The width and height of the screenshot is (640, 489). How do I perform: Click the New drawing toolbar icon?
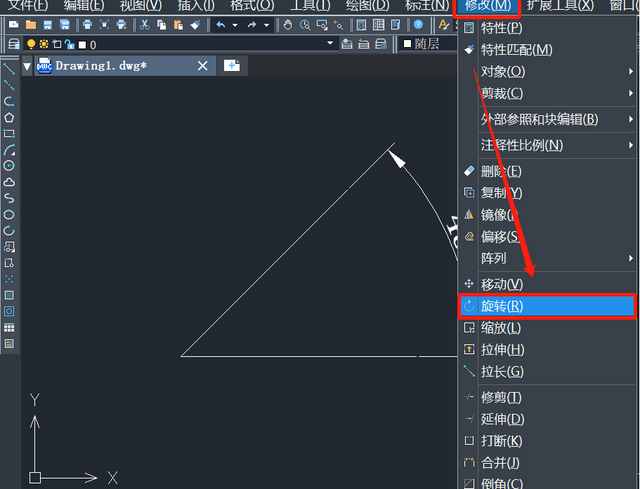point(13,25)
